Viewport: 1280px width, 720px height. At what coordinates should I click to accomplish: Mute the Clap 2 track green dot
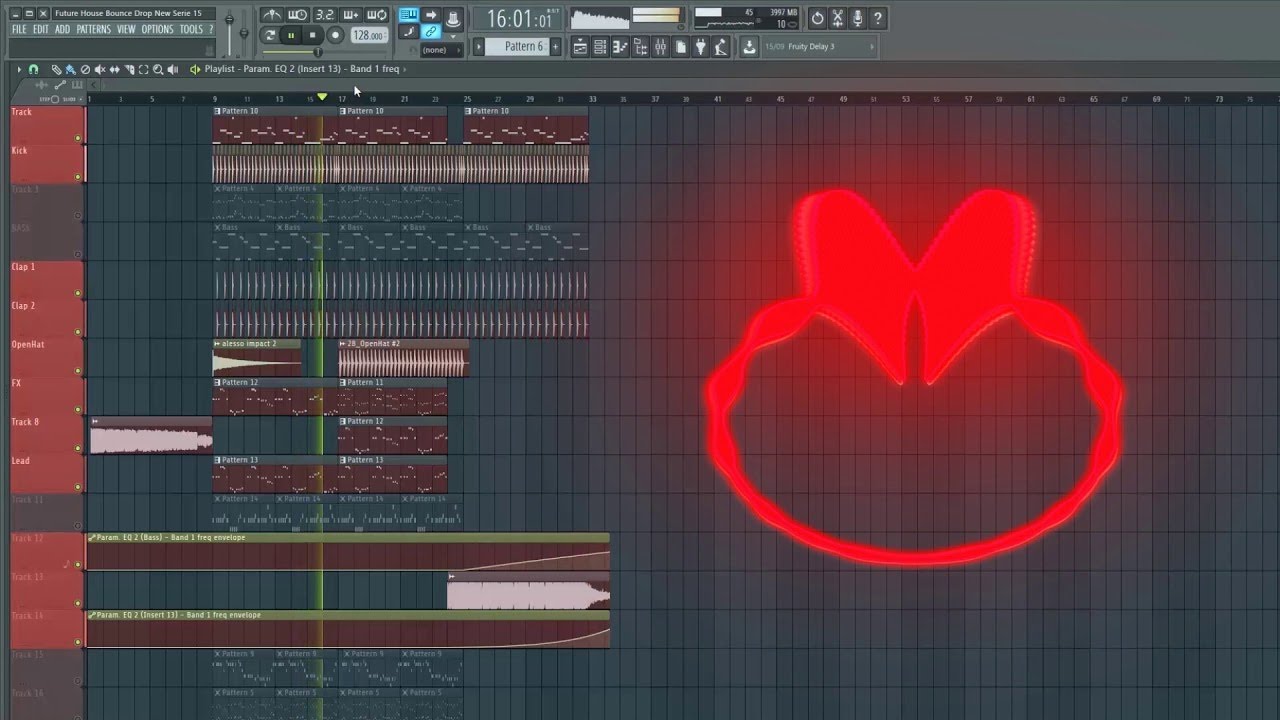pos(77,333)
